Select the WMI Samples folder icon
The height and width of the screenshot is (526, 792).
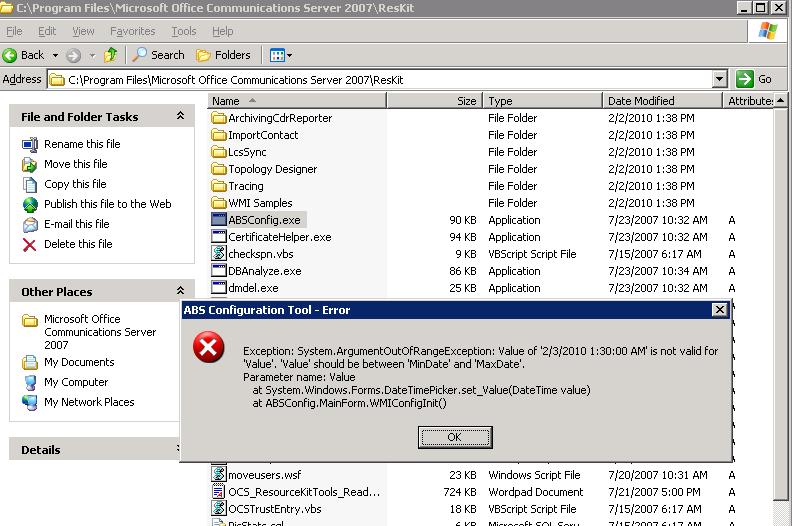pyautogui.click(x=219, y=203)
